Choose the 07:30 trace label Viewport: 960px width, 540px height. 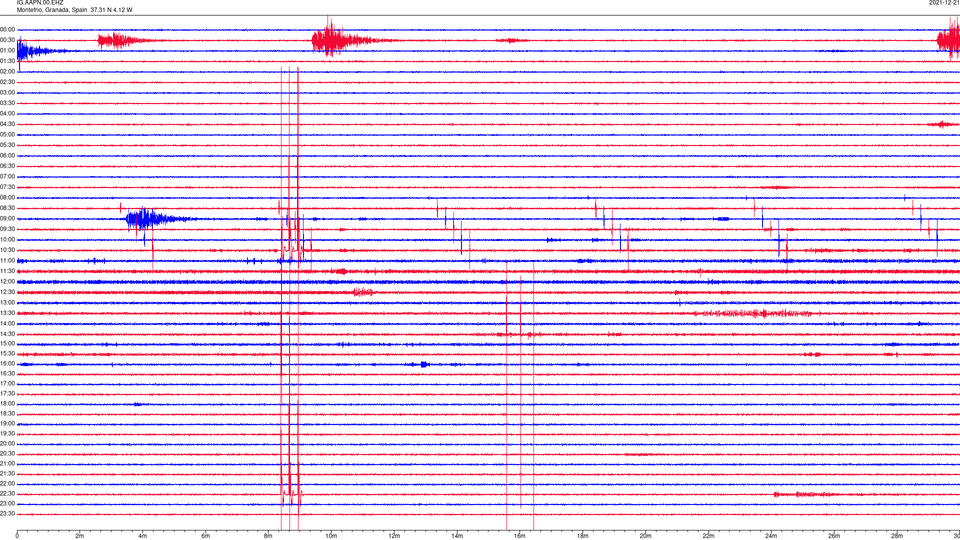pyautogui.click(x=7, y=187)
